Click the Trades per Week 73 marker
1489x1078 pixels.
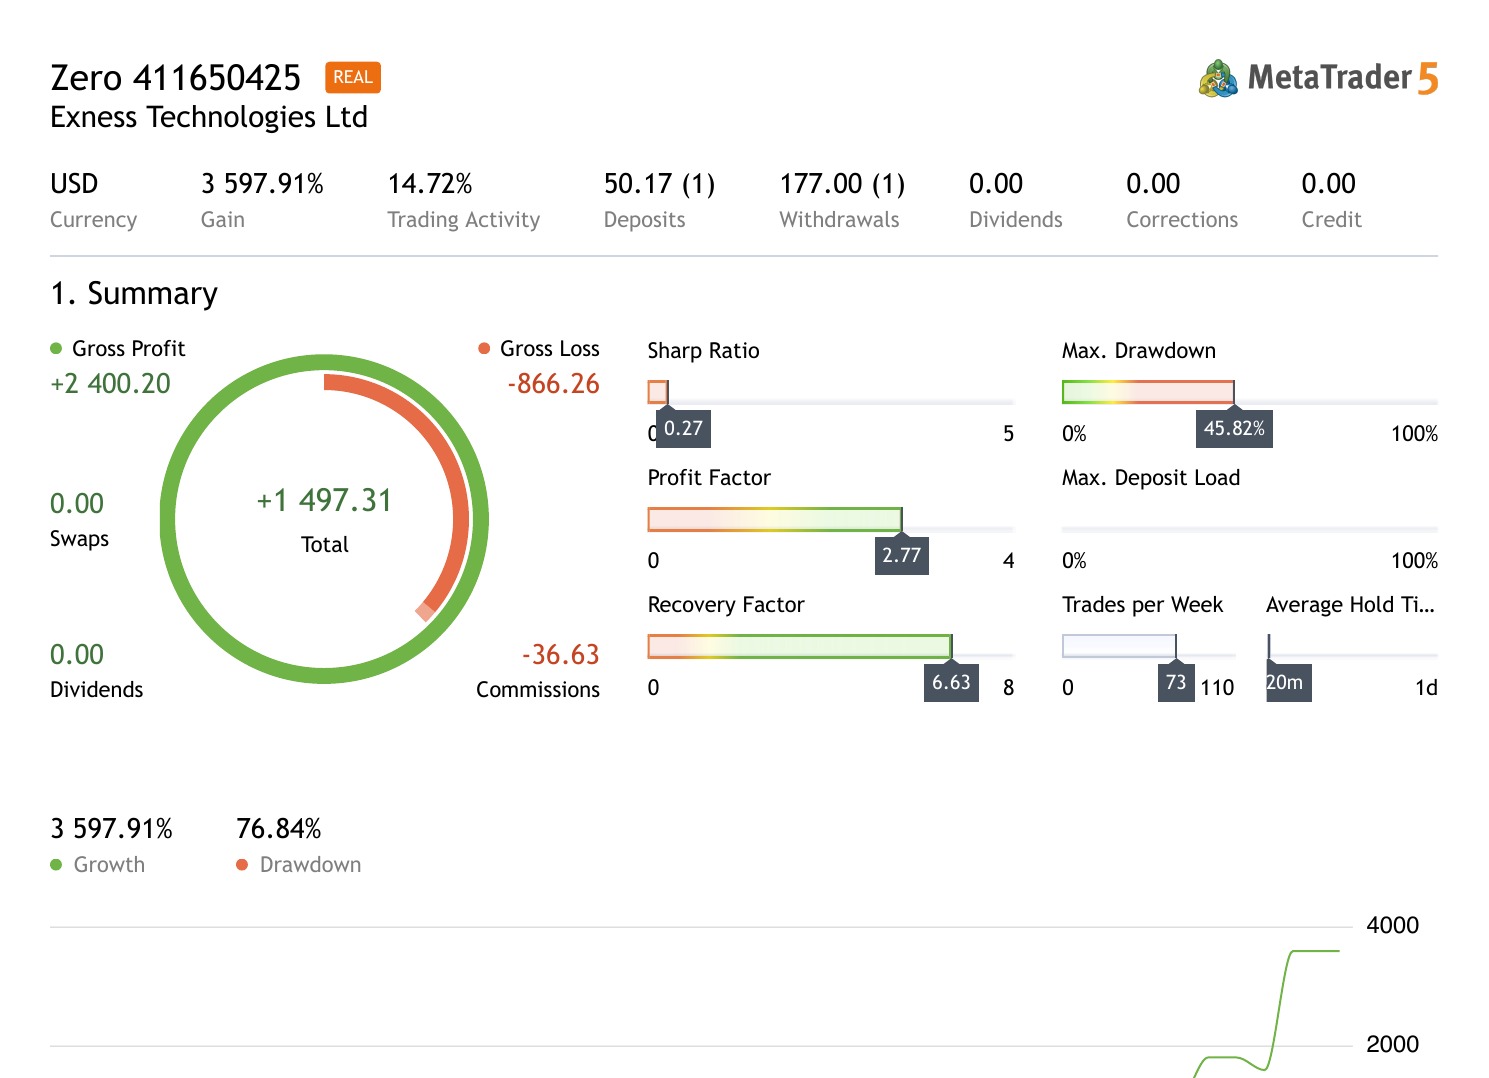tap(1176, 682)
